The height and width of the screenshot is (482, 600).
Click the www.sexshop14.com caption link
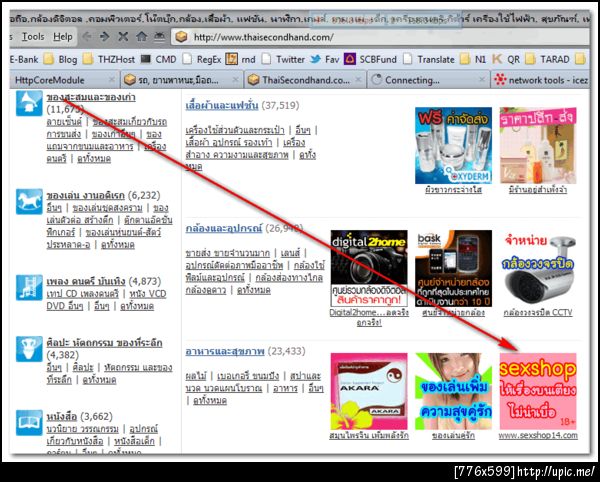[x=538, y=436]
